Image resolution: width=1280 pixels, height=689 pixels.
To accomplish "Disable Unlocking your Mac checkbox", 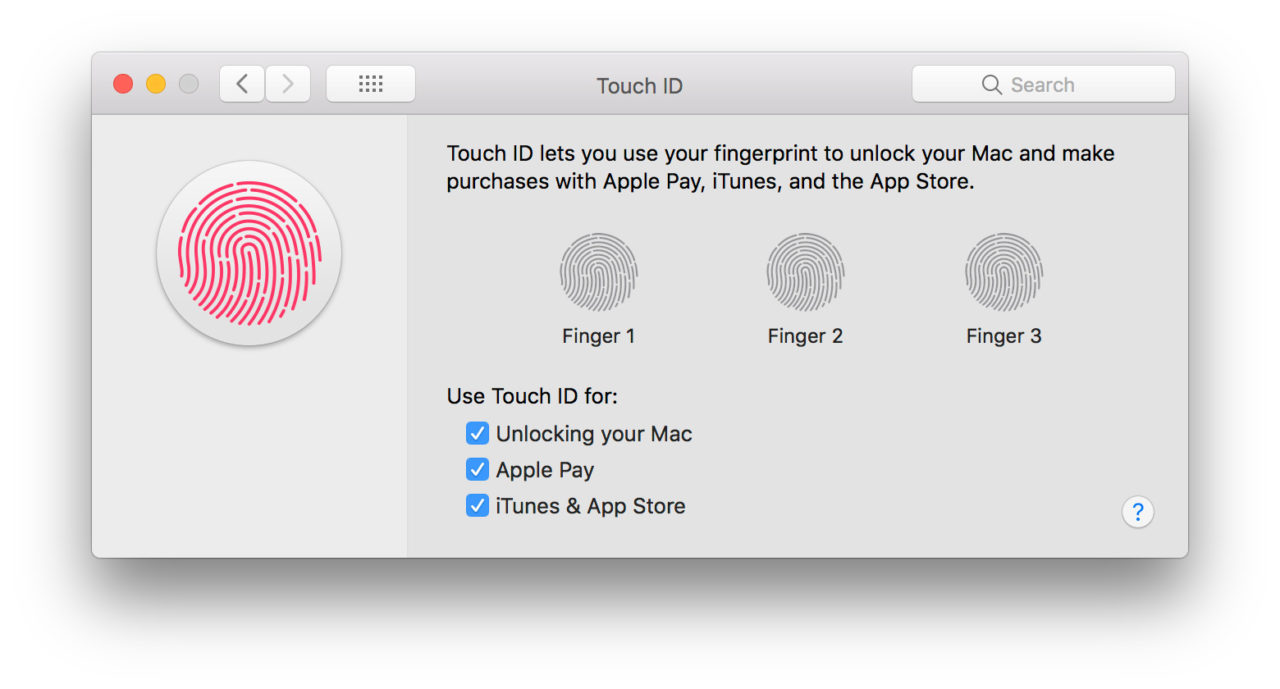I will (477, 433).
